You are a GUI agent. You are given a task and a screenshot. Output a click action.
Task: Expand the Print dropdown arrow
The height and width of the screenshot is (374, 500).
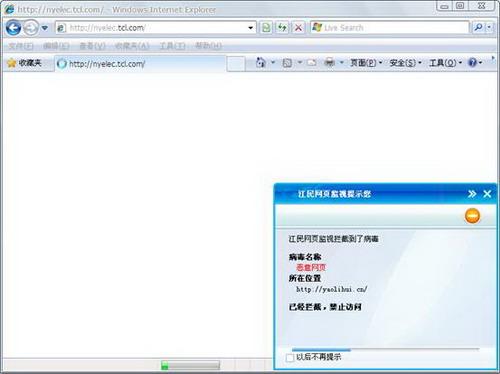point(341,62)
